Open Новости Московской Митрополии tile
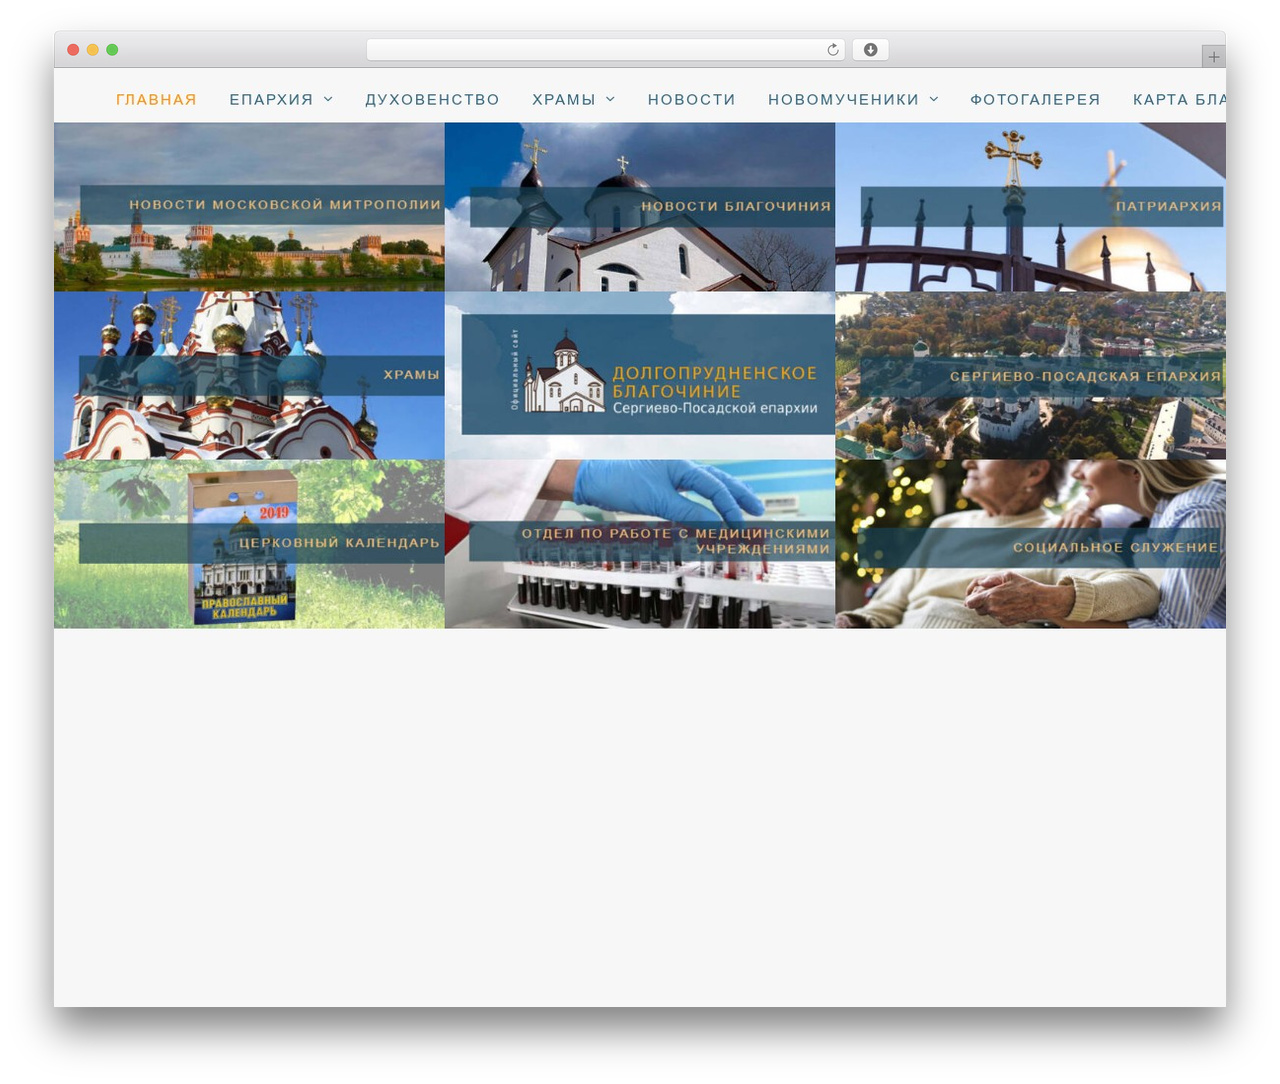Viewport: 1280px width, 1084px height. [249, 207]
